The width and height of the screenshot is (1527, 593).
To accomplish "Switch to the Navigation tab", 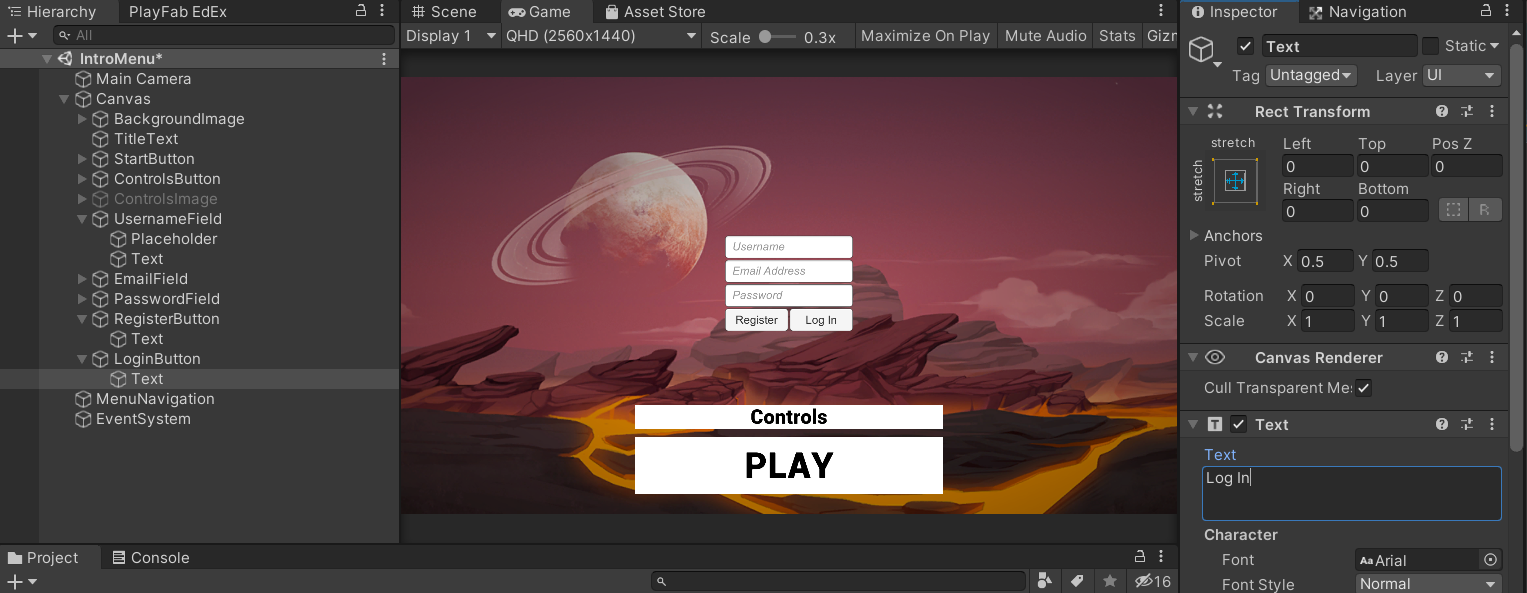I will point(1357,12).
